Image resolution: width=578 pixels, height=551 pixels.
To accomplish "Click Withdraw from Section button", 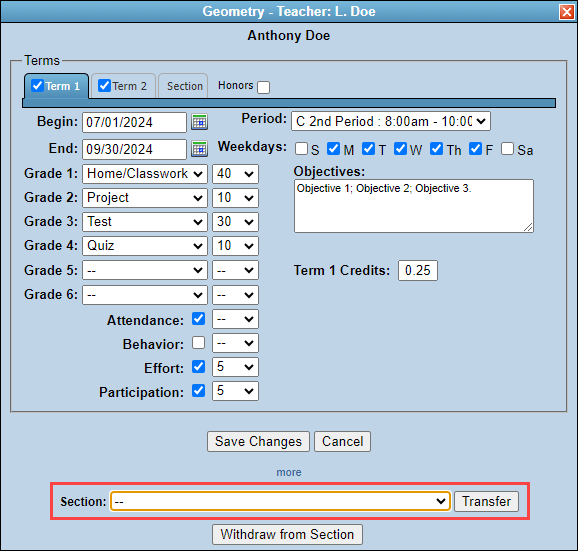I will click(287, 534).
